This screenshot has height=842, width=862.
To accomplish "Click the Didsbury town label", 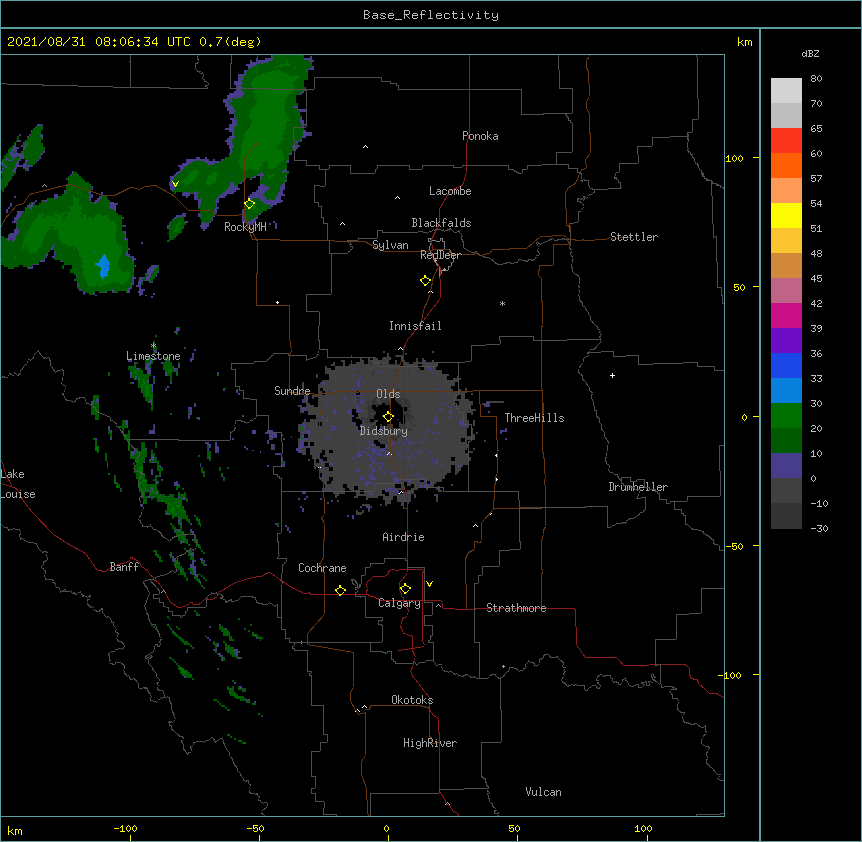I will 384,431.
